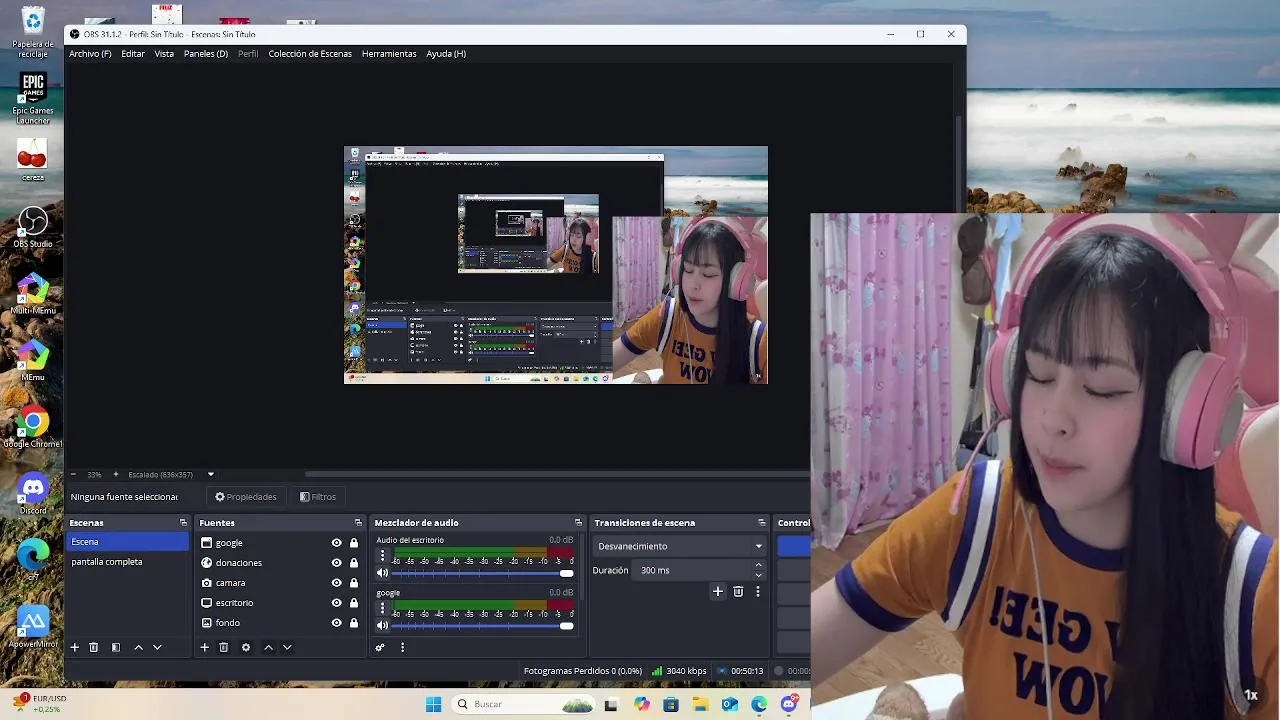The image size is (1280, 720).
Task: Open the Ayuda (H) menu
Action: 446,54
